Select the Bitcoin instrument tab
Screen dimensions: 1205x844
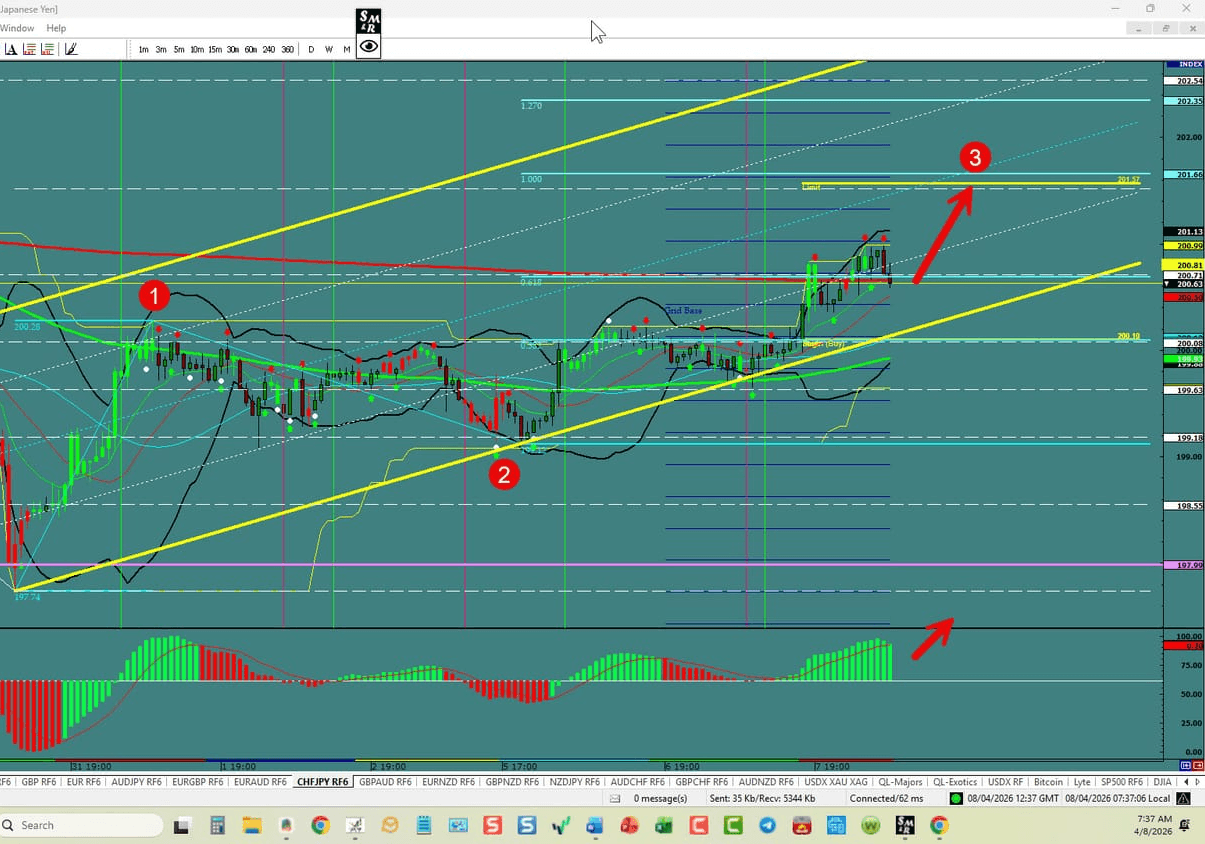pyautogui.click(x=1048, y=782)
